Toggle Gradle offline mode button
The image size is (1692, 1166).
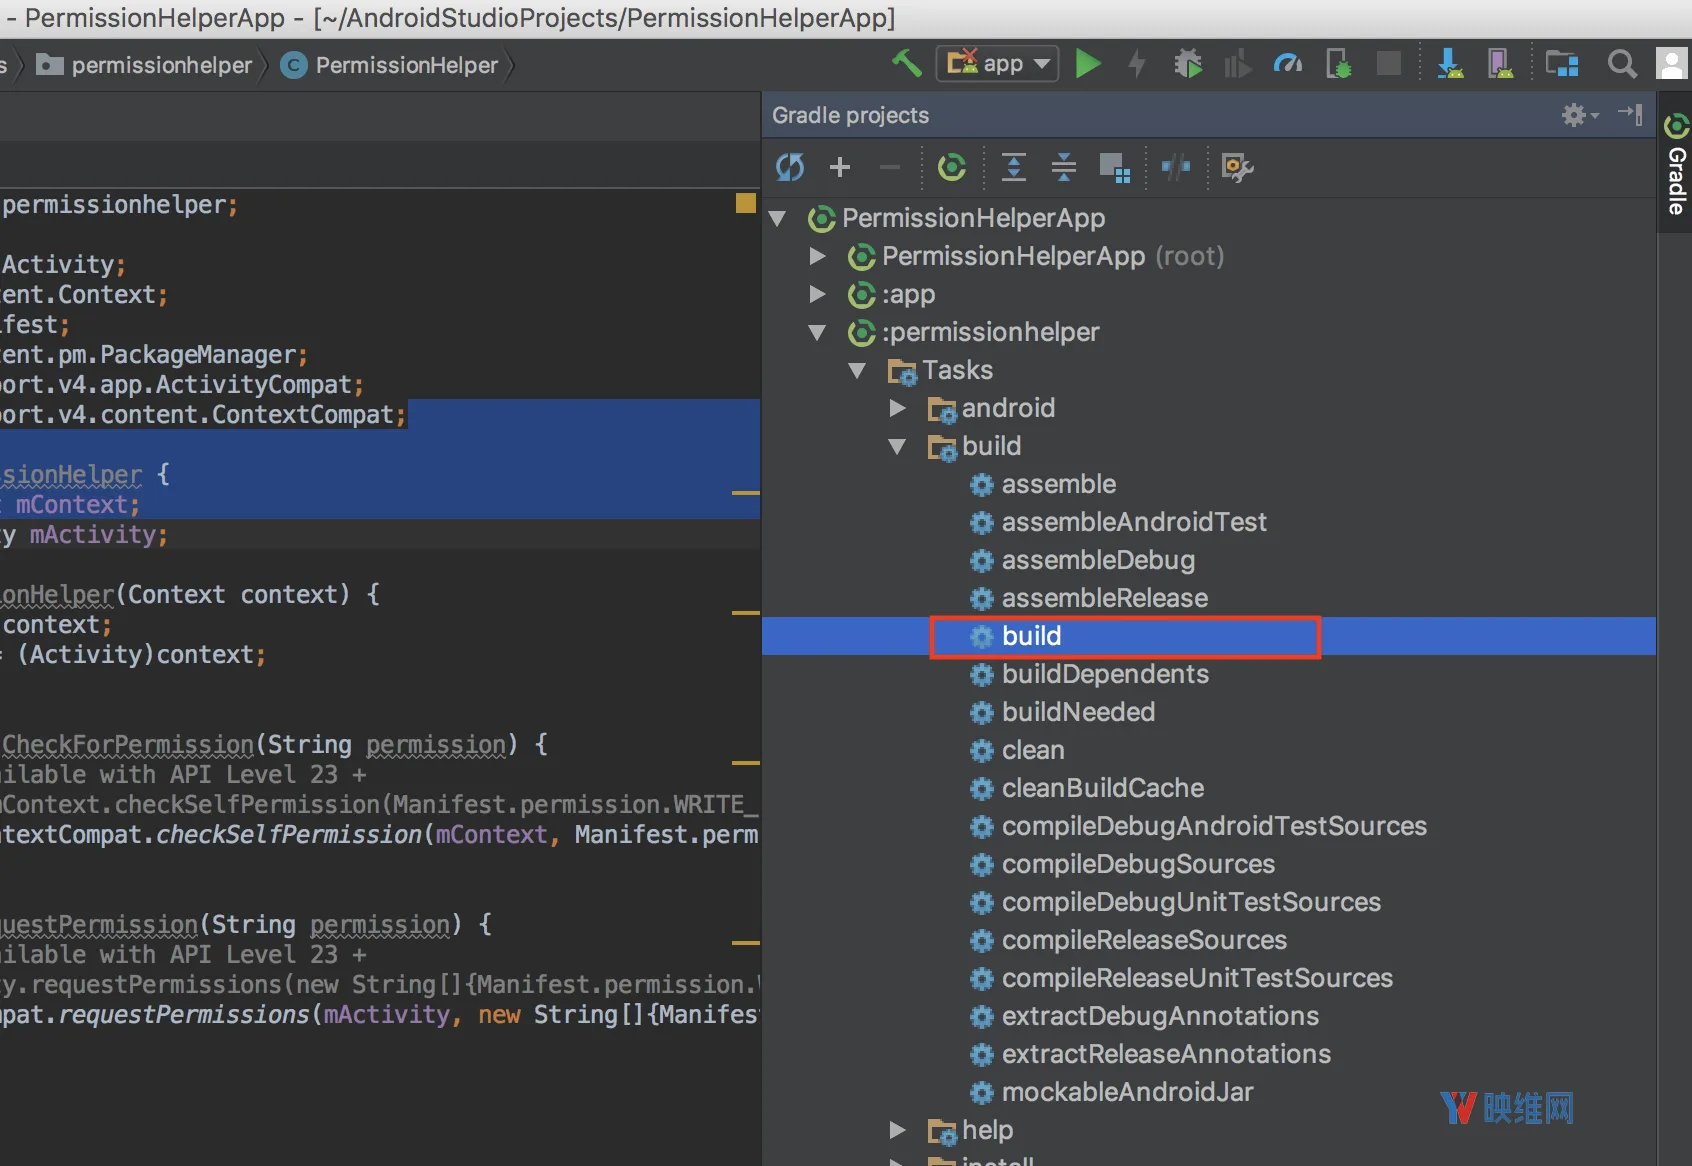tap(1176, 167)
